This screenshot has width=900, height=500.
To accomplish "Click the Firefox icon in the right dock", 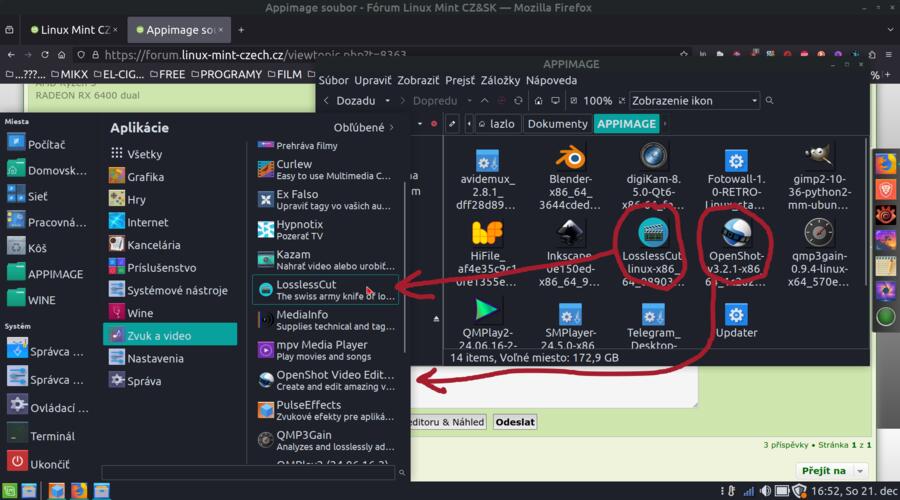I will pos(885,164).
